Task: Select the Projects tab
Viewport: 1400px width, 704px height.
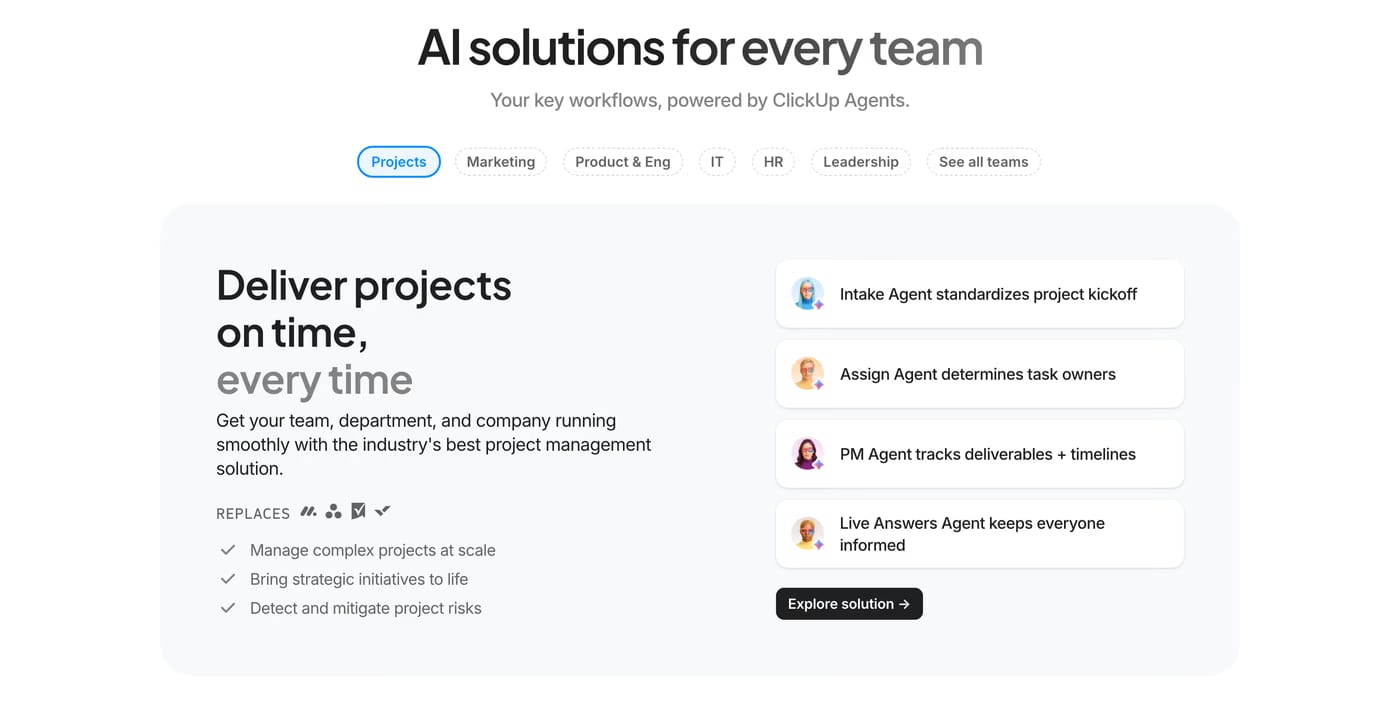Action: pyautogui.click(x=399, y=162)
